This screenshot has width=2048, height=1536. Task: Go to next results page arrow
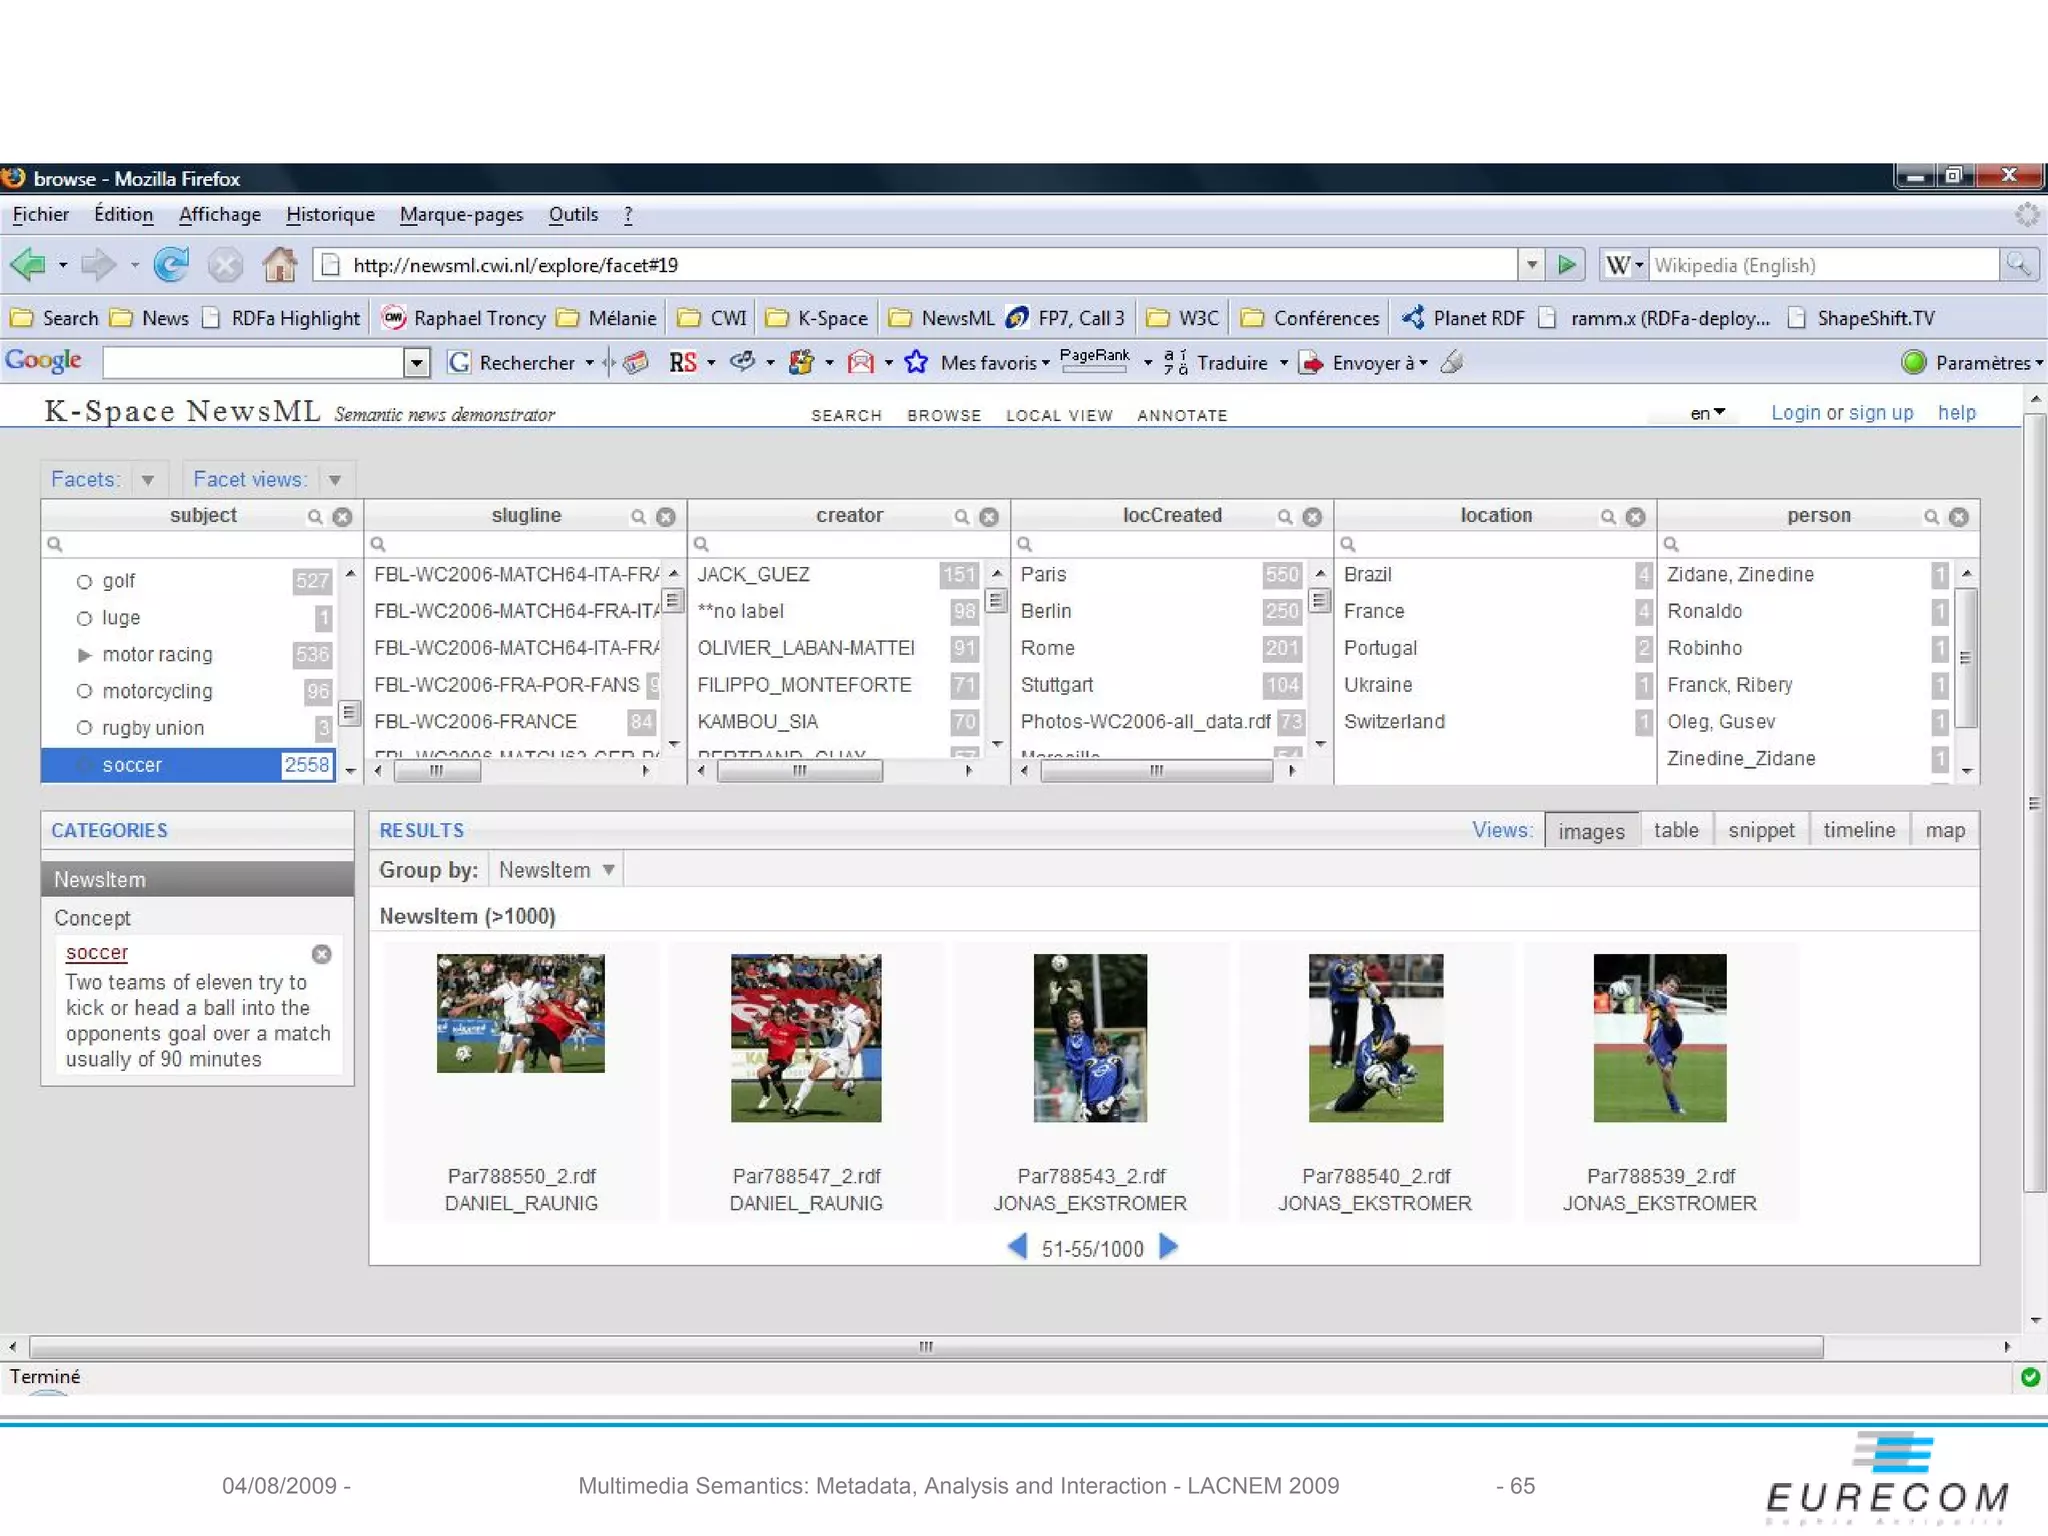(x=1168, y=1247)
